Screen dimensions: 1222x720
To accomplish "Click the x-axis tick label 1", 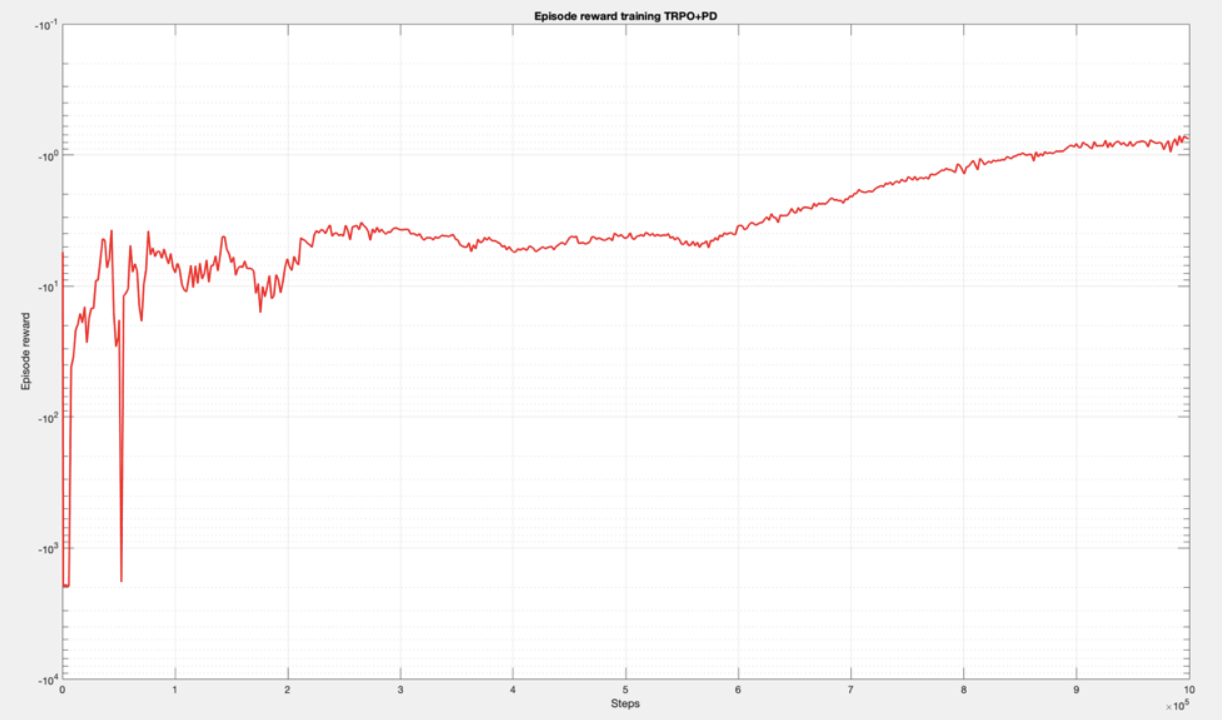I will [175, 690].
